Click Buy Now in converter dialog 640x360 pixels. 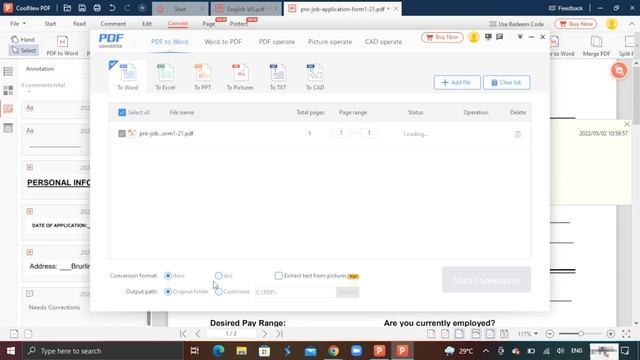[442, 37]
